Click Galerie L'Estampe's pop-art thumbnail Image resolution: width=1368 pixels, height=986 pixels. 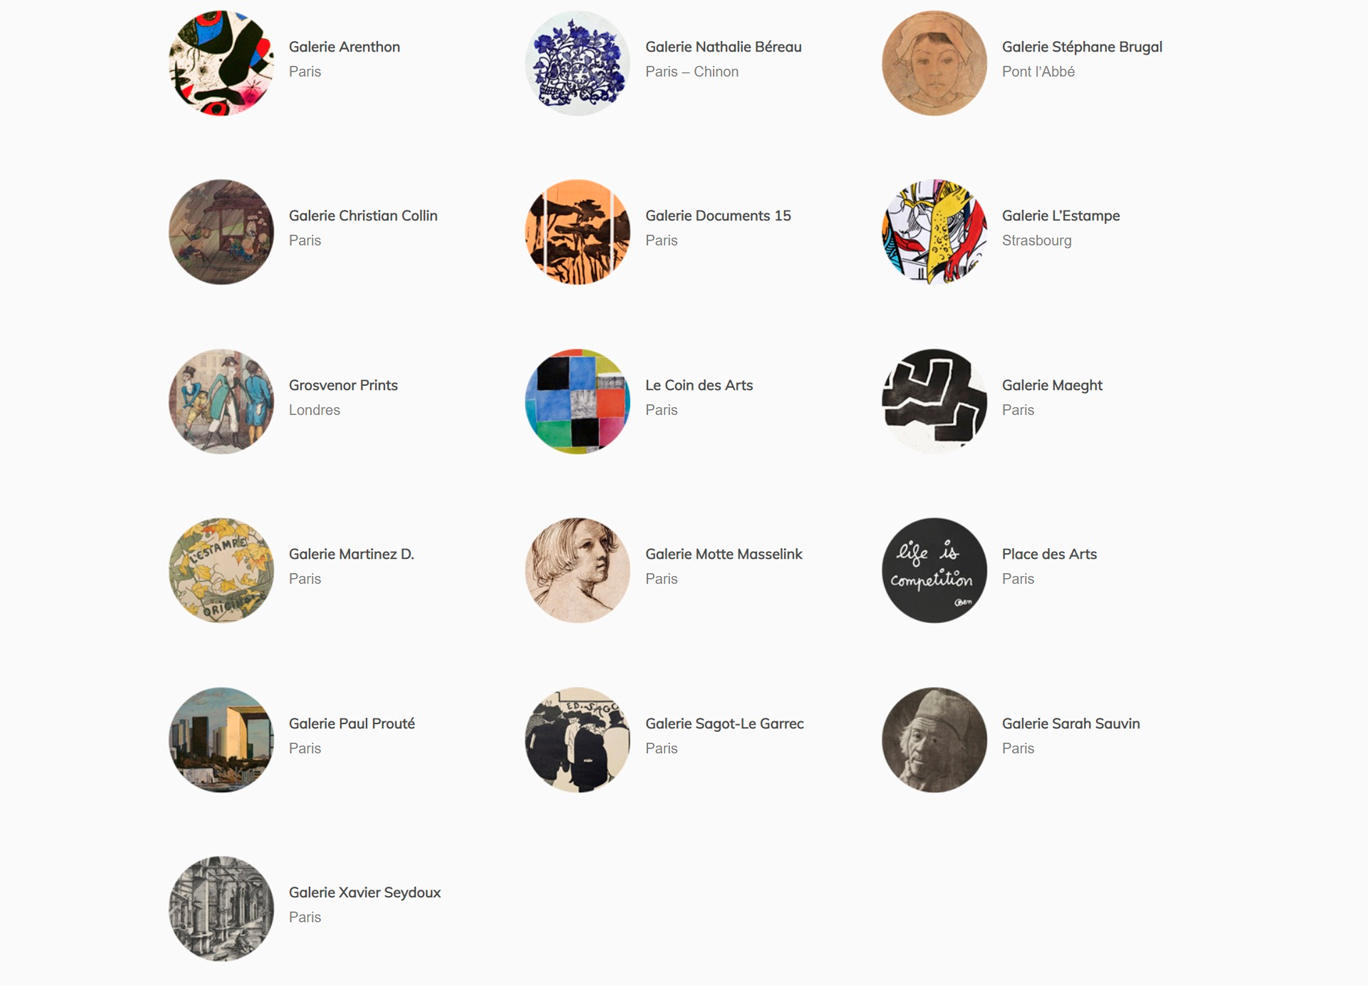934,232
